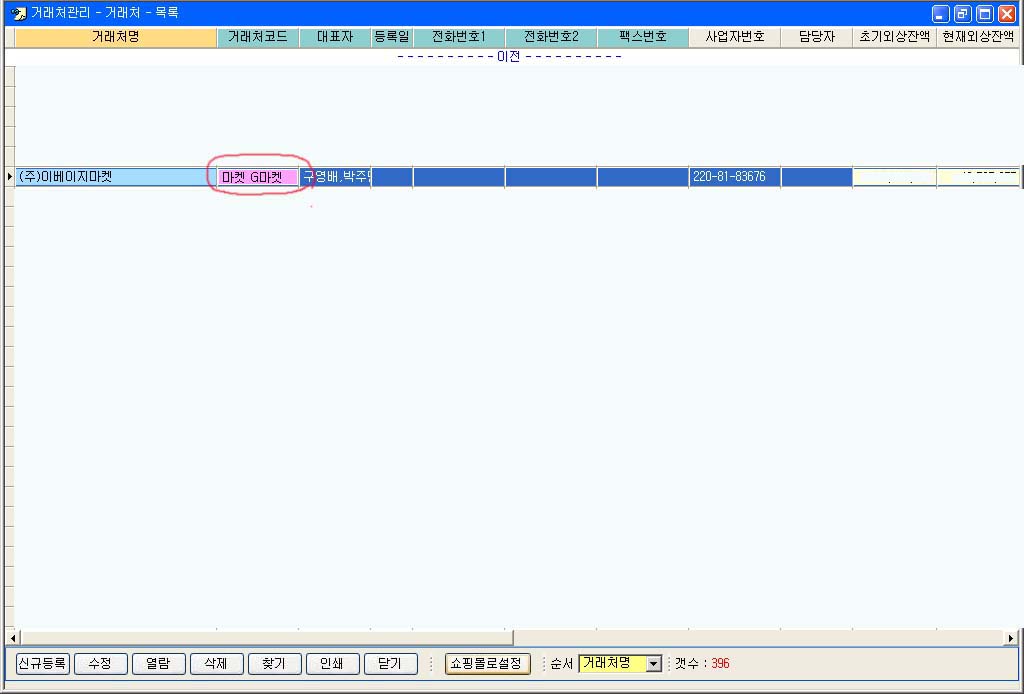Click the restore-down window icon
1024x694 pixels.
click(x=962, y=14)
